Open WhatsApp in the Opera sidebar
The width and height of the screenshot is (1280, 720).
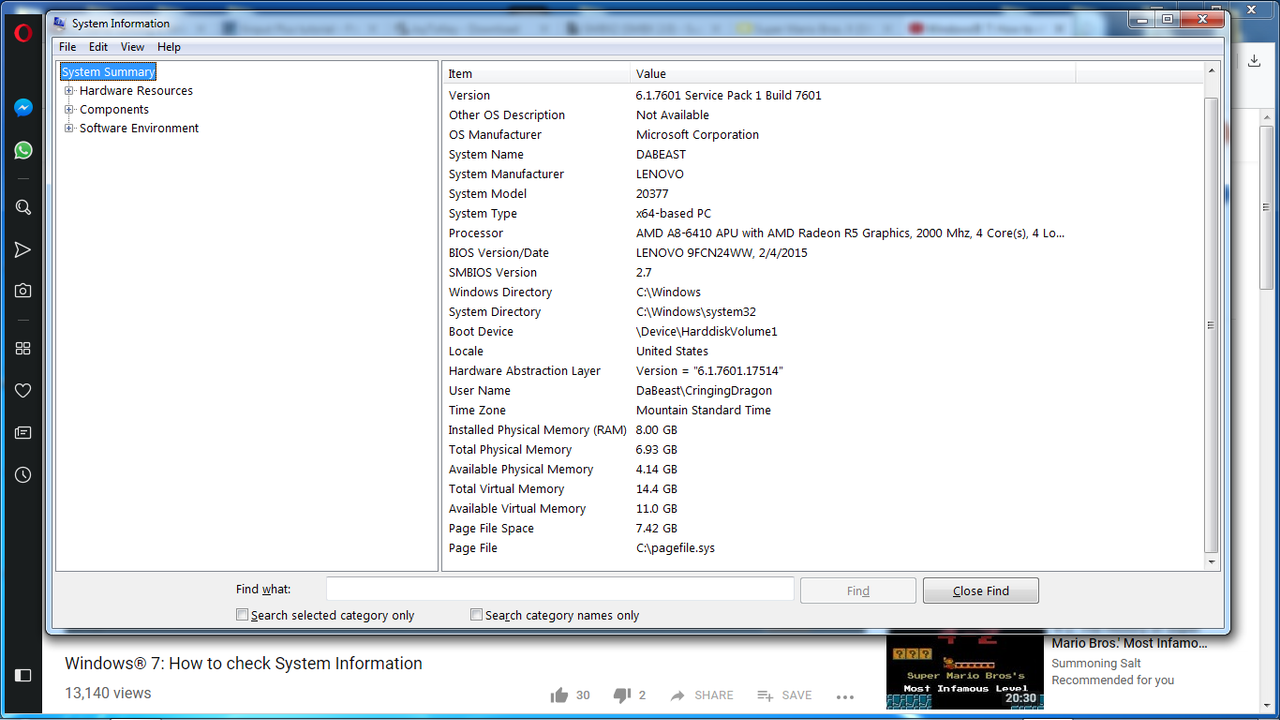(x=23, y=150)
